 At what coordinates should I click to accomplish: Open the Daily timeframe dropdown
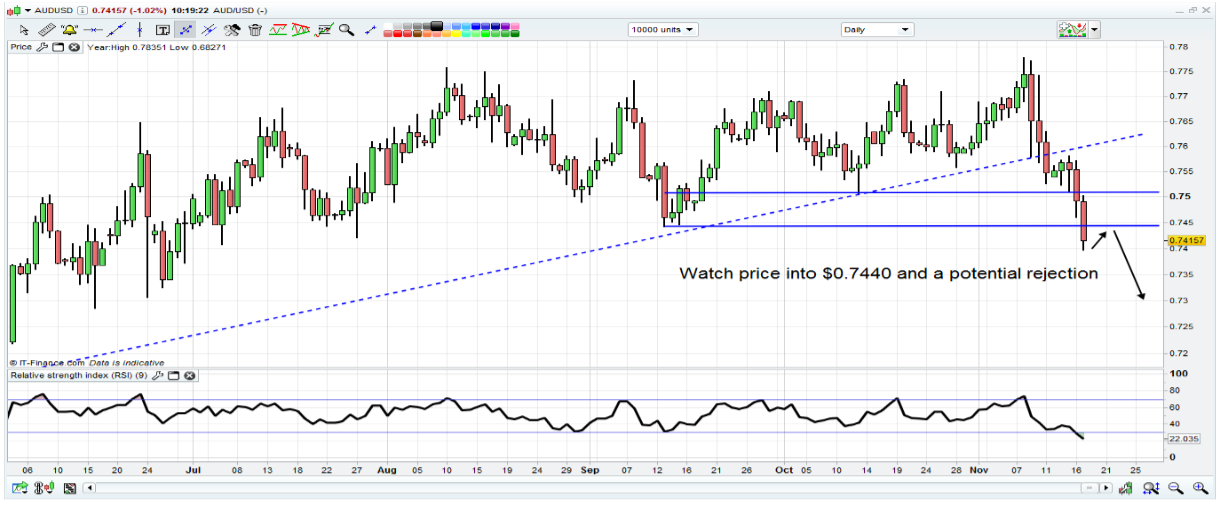coord(877,30)
